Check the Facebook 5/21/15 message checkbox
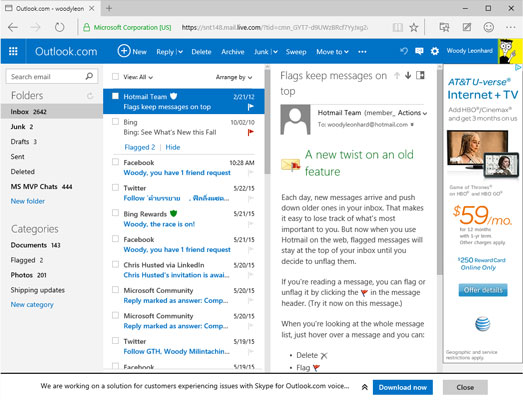523x400 pixels. tap(115, 239)
